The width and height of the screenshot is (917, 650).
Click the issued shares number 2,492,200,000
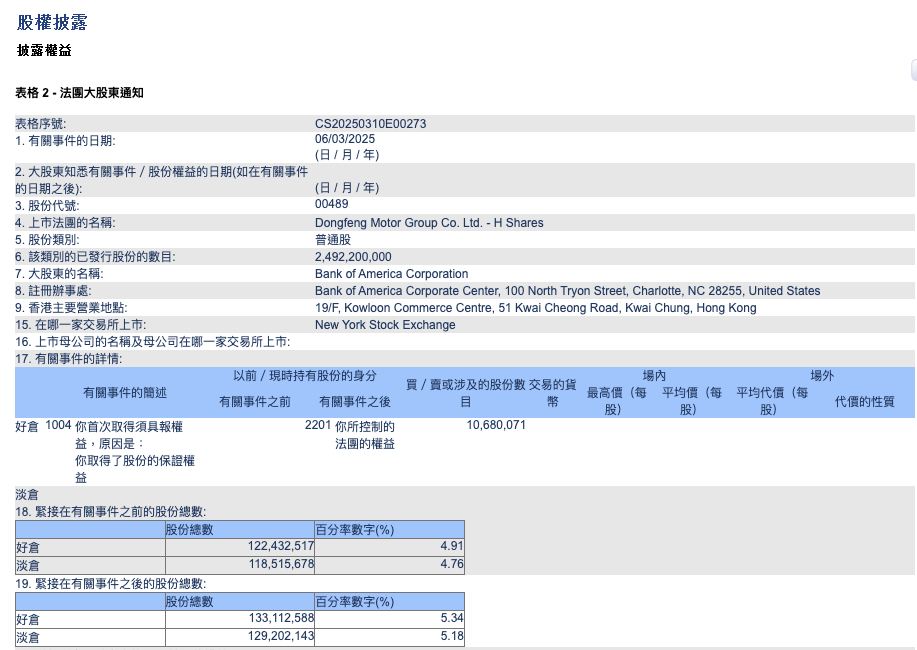tap(353, 257)
